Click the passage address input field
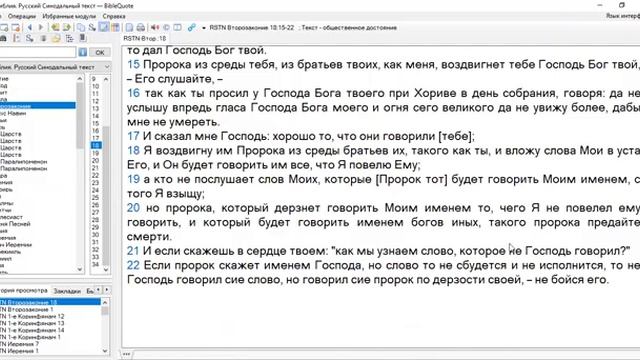The width and height of the screenshot is (640, 360). (x=38, y=52)
